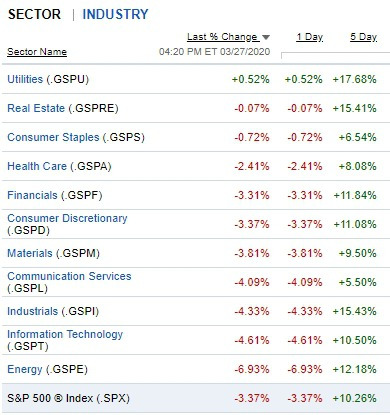The image size is (390, 415).
Task: Sort by the Sector Name column header
Action: (x=37, y=52)
